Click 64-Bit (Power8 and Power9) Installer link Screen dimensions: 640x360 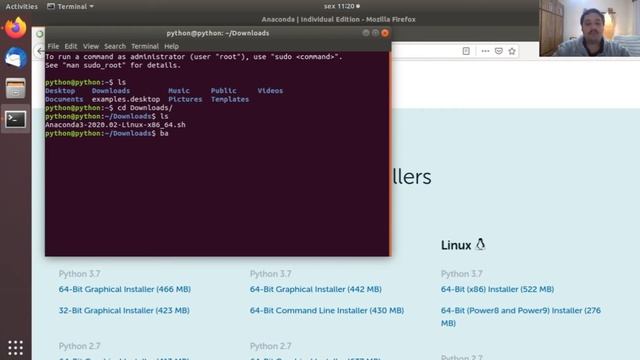tap(520, 316)
